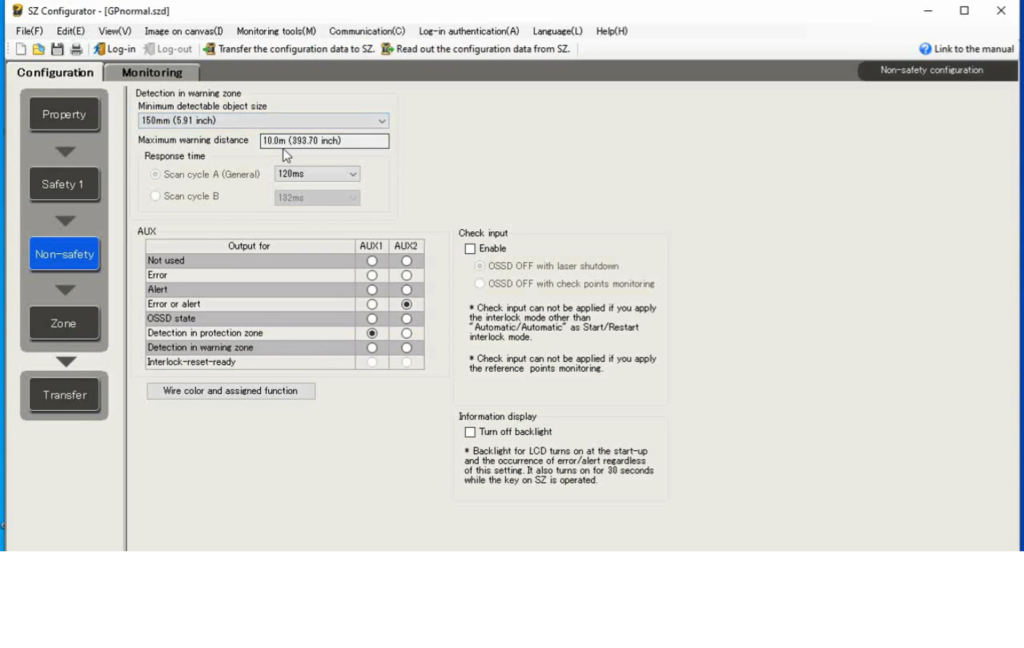The image size is (1024, 648).
Task: Click the New file icon in toolbar
Action: (x=21, y=49)
